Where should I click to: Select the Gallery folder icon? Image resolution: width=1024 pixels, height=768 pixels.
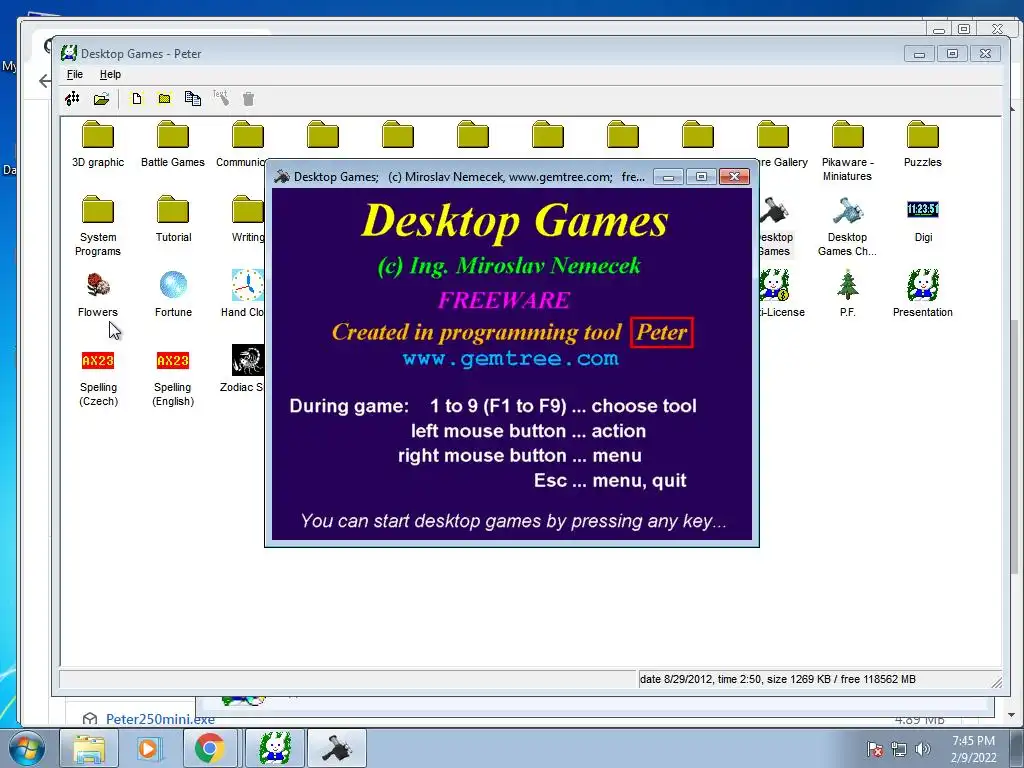click(773, 135)
